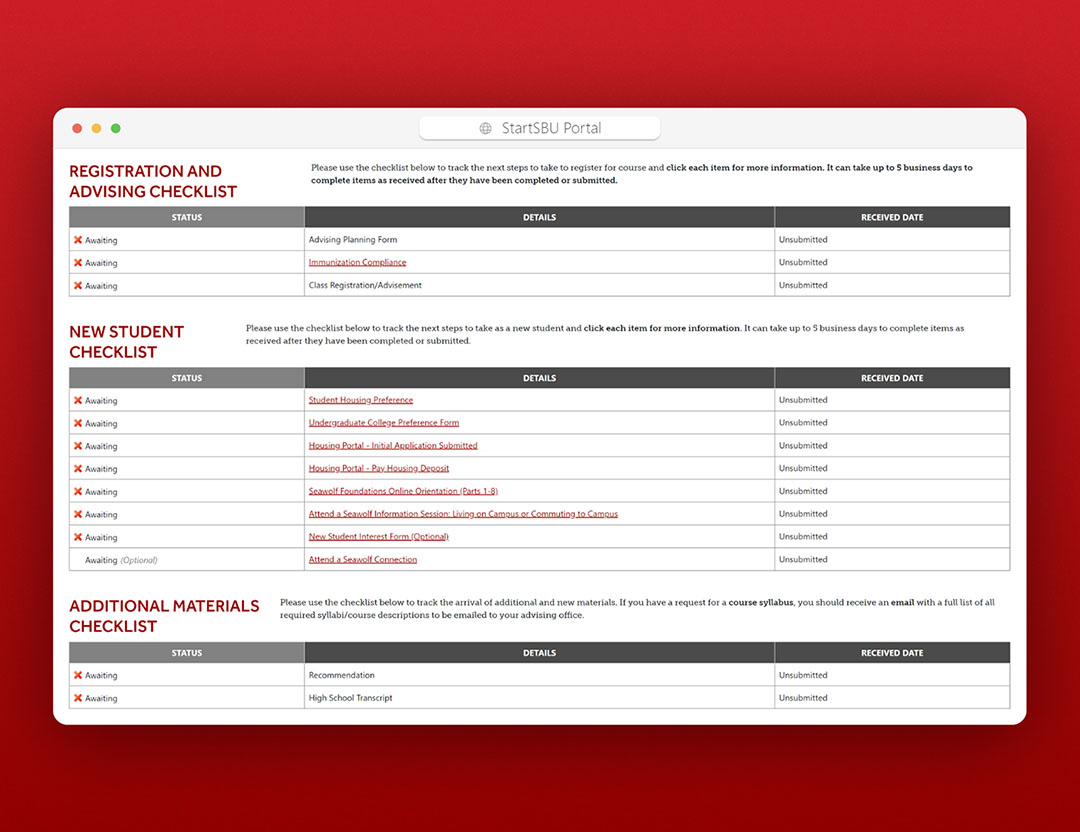Click the Housing Portal - Initial Application Submitted link
The width and height of the screenshot is (1080, 832).
click(x=390, y=445)
